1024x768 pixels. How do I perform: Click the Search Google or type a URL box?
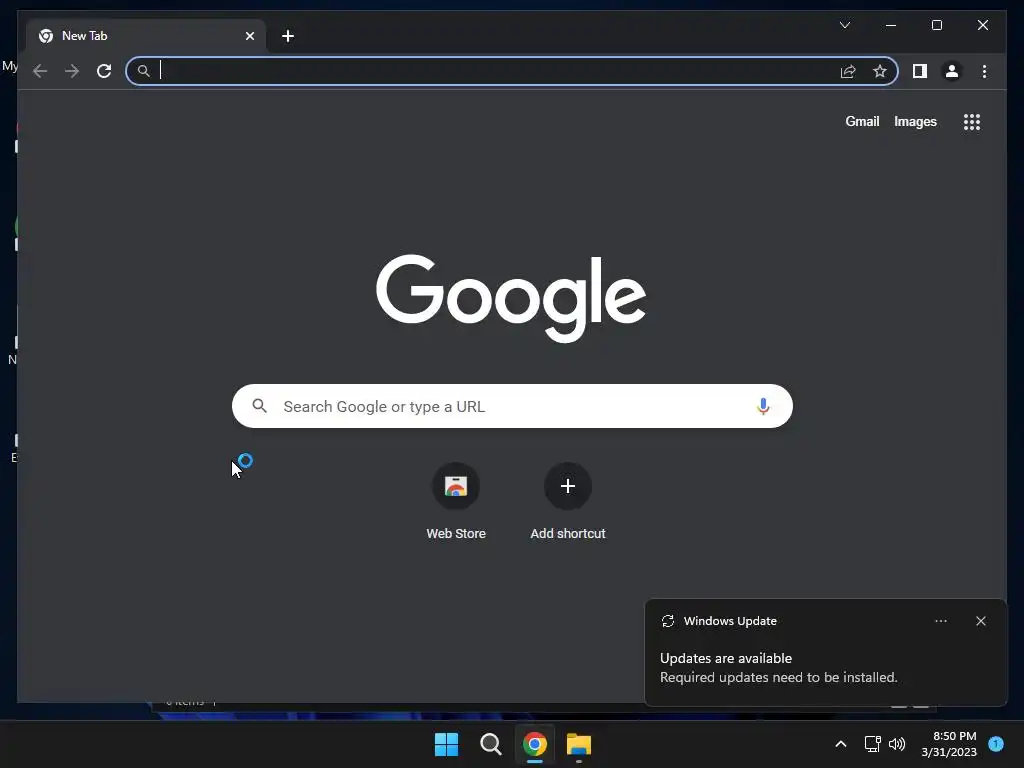pos(512,406)
